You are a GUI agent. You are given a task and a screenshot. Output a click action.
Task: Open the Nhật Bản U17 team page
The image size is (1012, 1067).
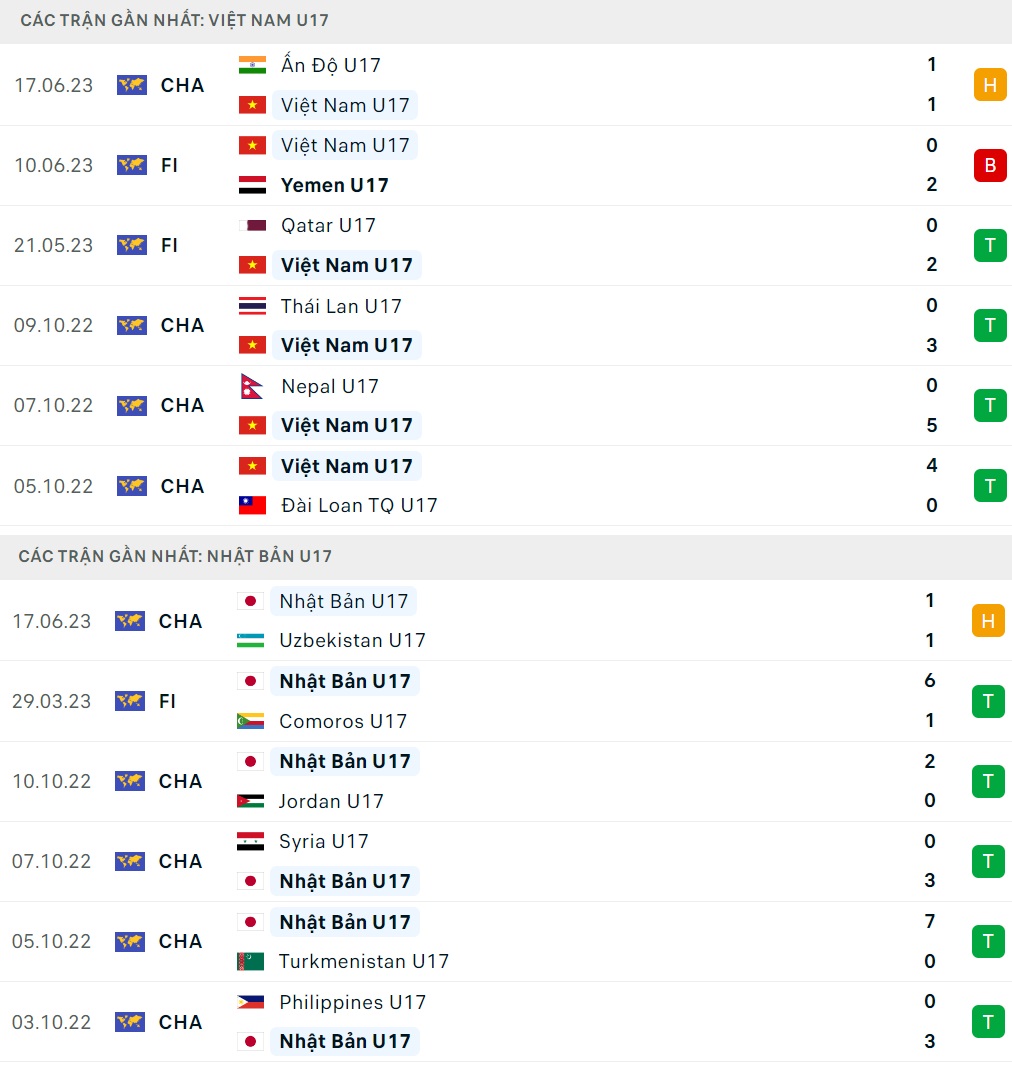click(345, 601)
